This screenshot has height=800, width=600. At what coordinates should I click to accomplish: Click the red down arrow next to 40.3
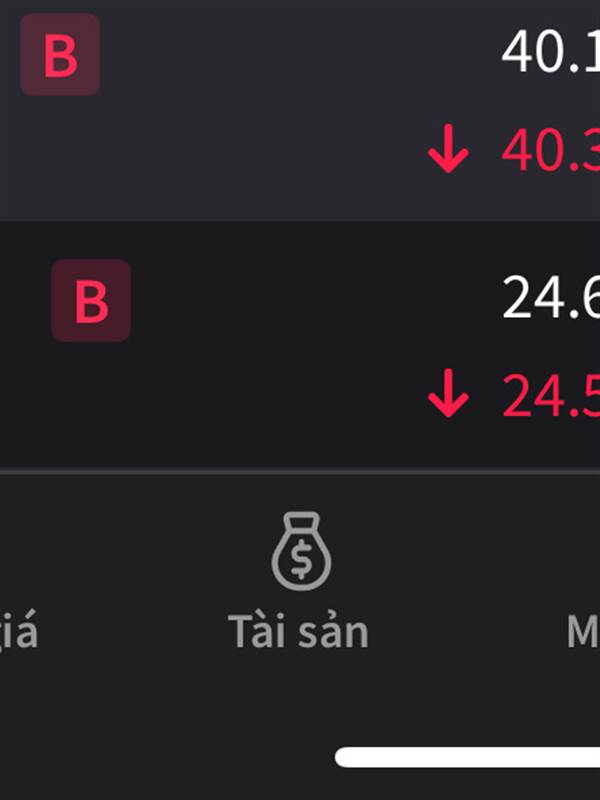[x=448, y=149]
